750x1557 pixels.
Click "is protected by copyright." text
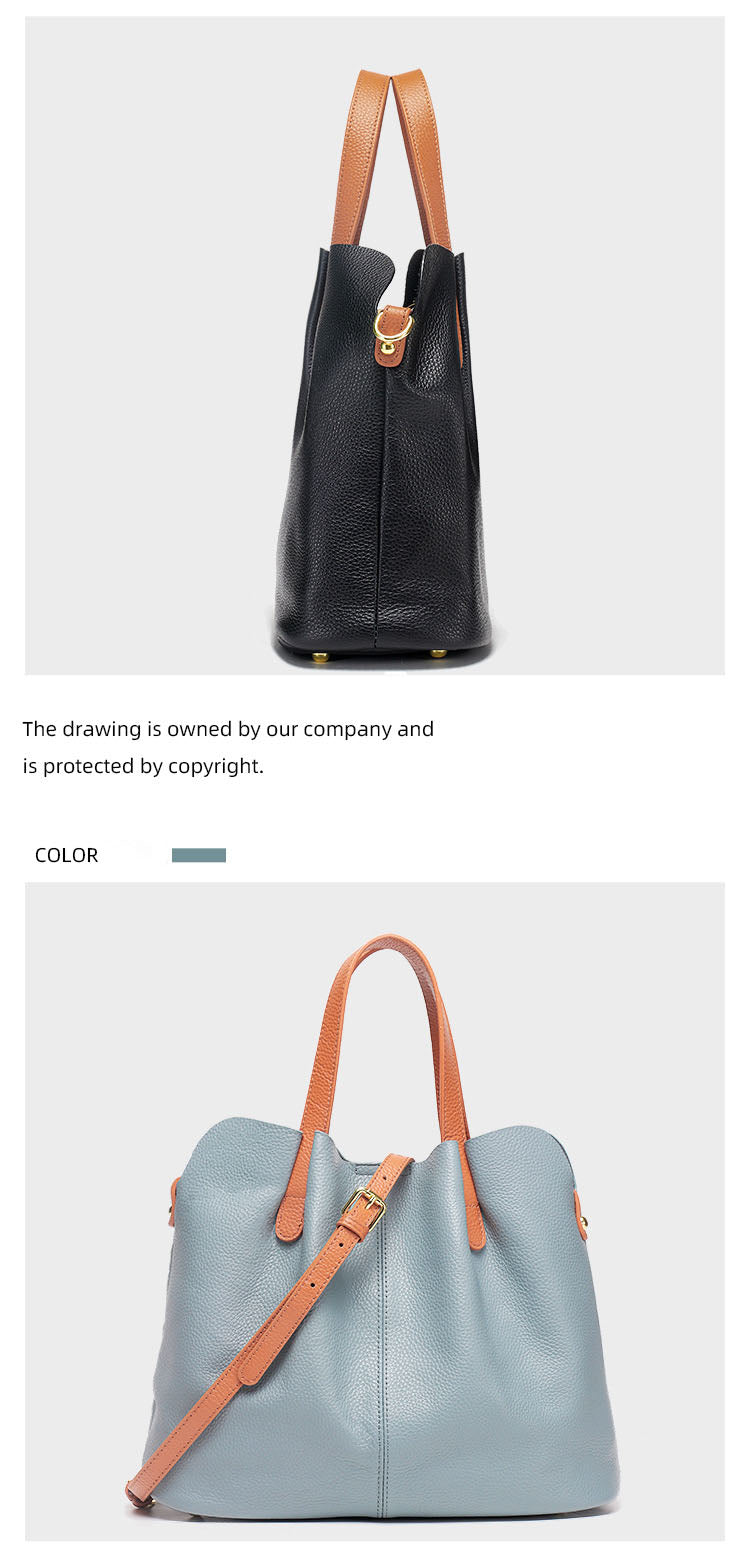coord(143,767)
